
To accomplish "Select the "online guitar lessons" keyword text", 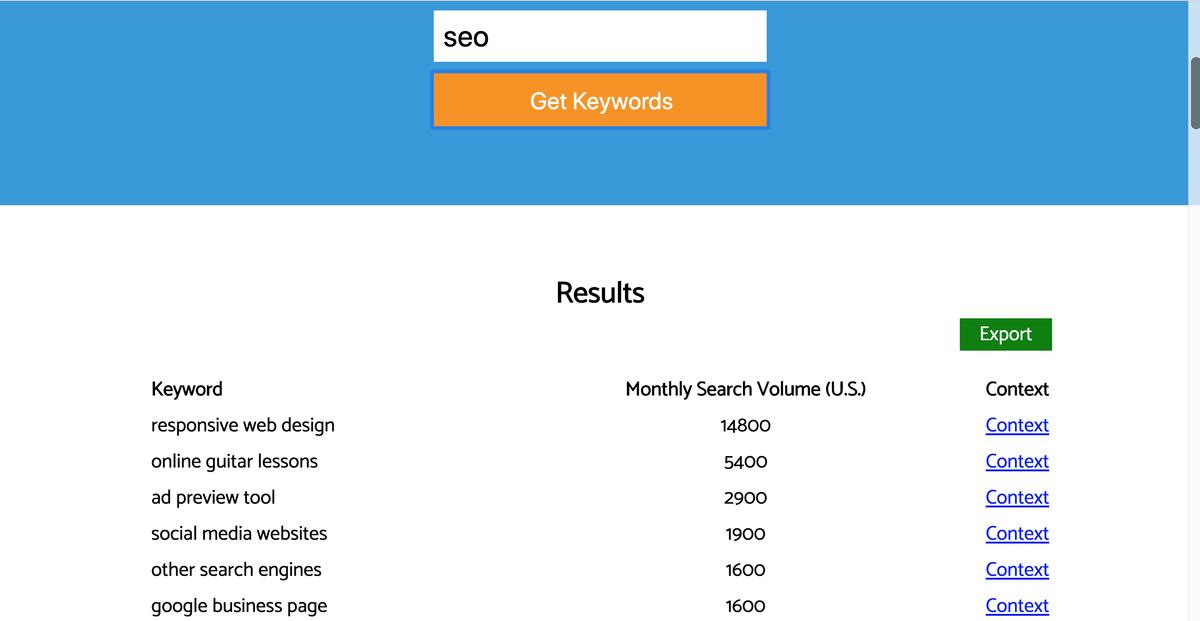I will point(234,461).
